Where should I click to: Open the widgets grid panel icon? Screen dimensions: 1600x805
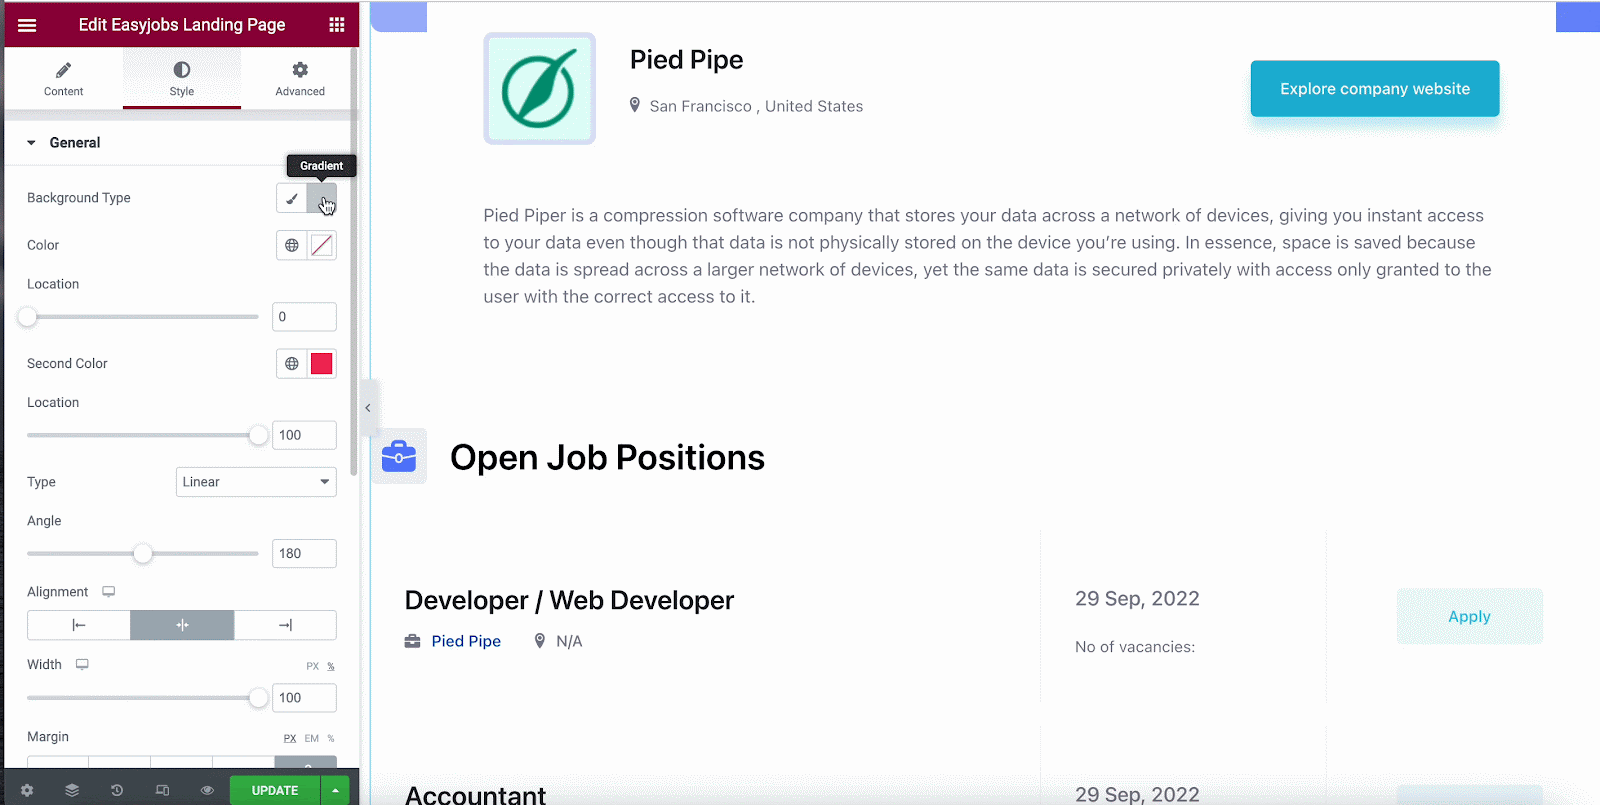click(337, 25)
